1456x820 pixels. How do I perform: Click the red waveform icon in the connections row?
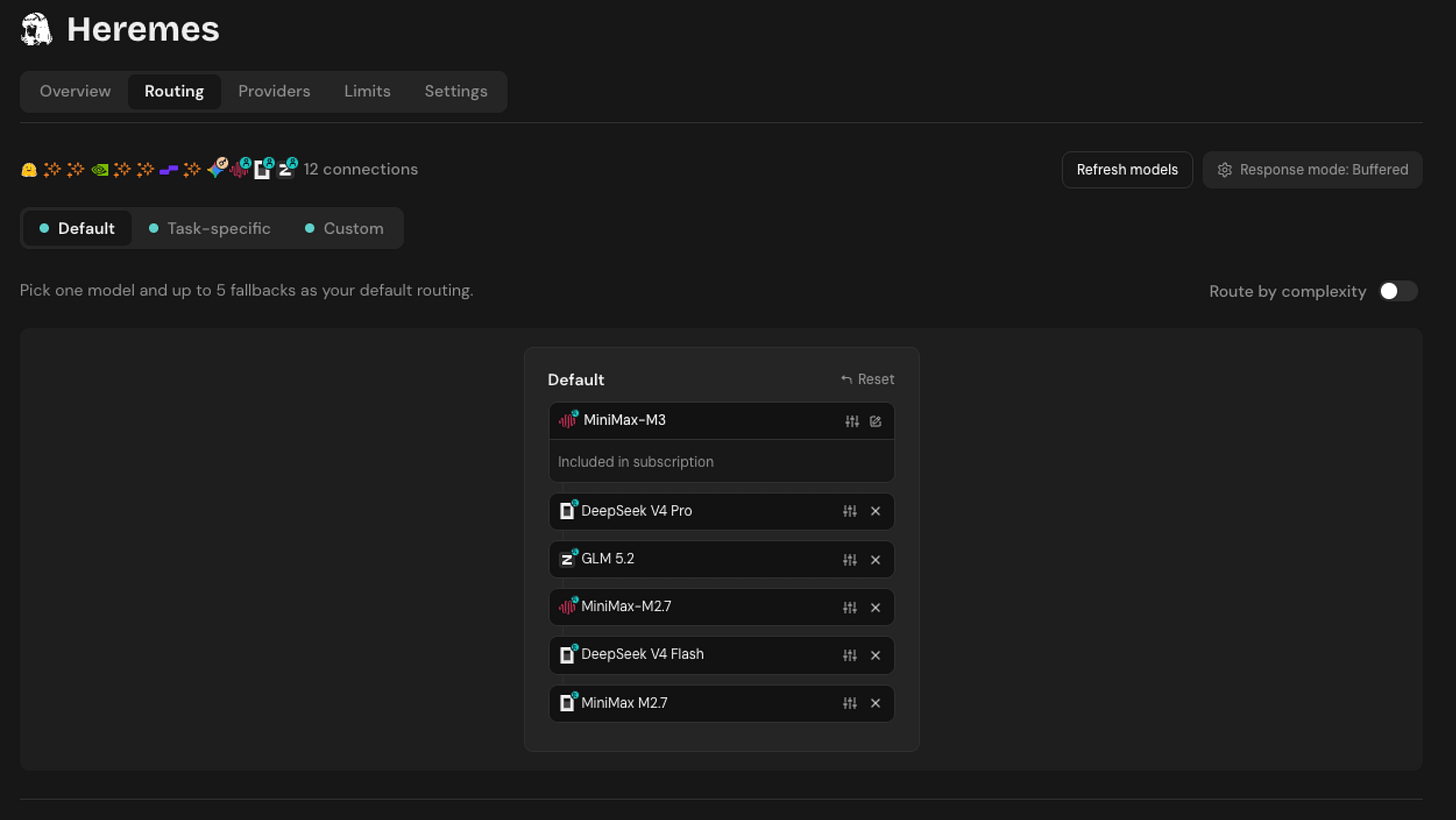pos(239,169)
